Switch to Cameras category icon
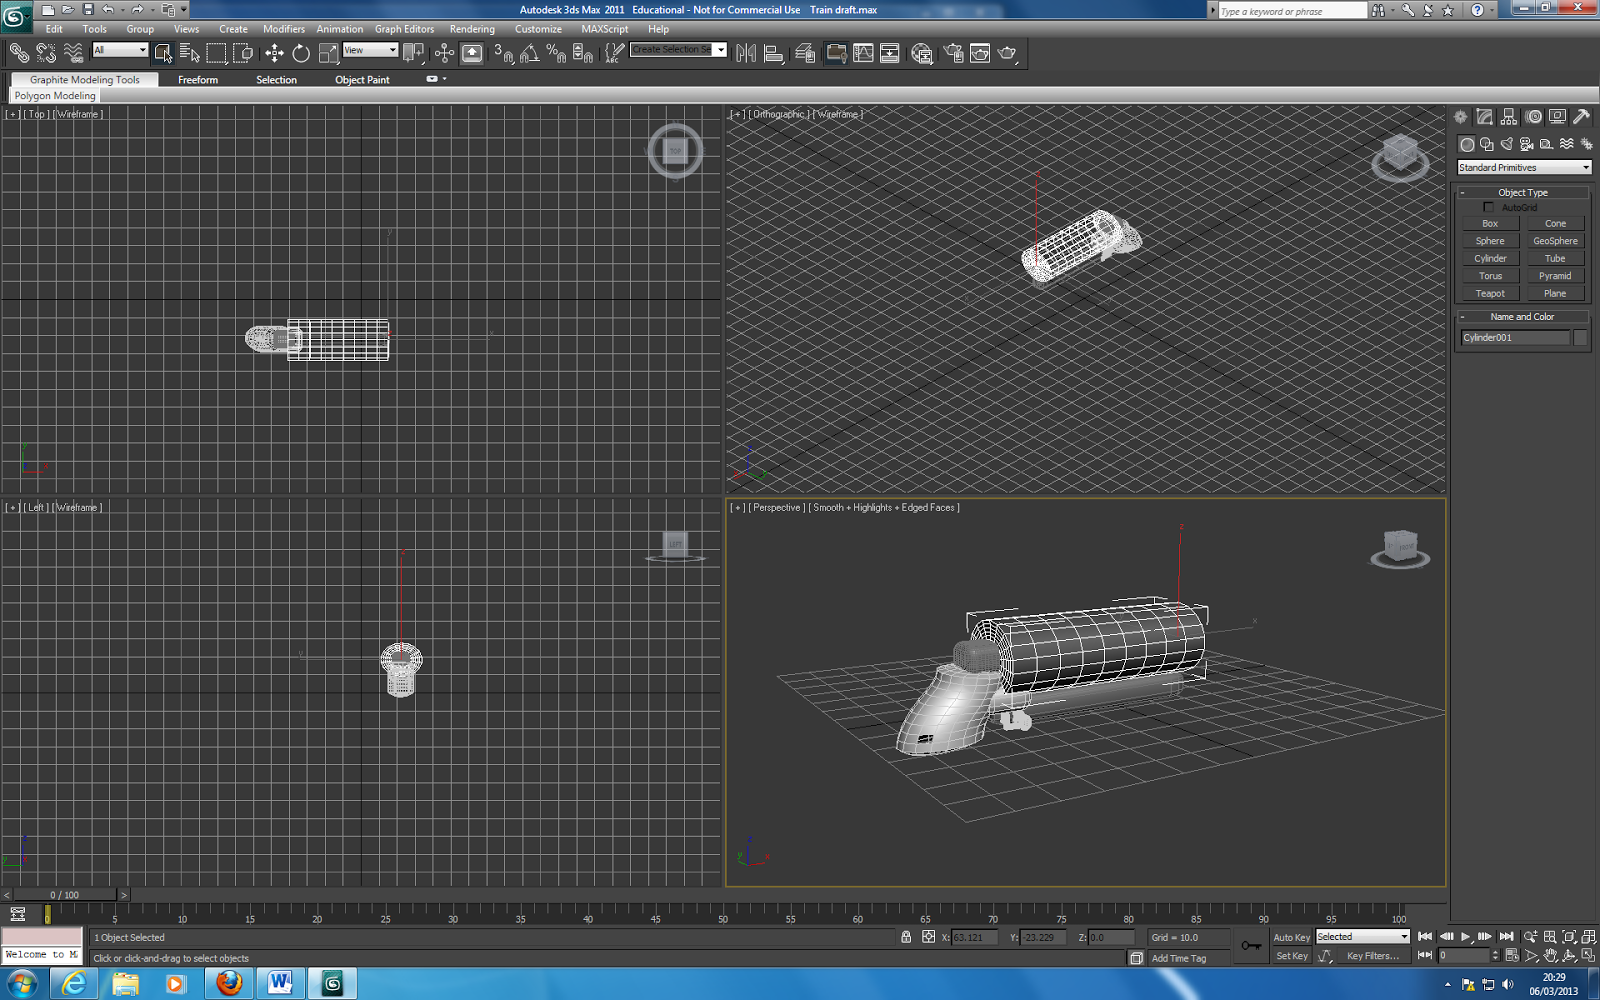This screenshot has width=1600, height=1000. (1526, 145)
